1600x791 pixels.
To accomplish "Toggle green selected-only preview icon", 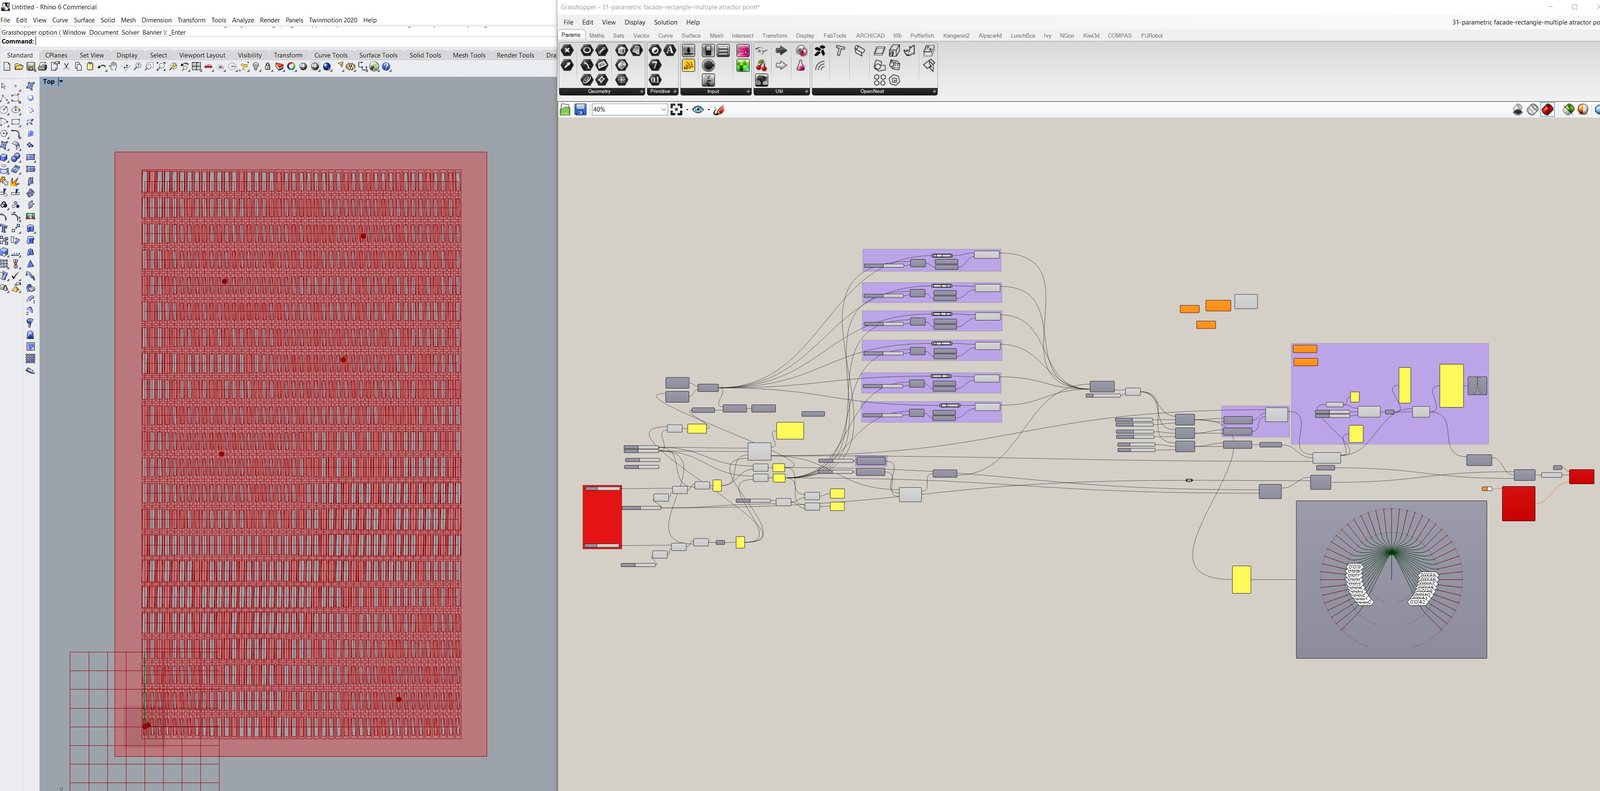I will 1568,109.
